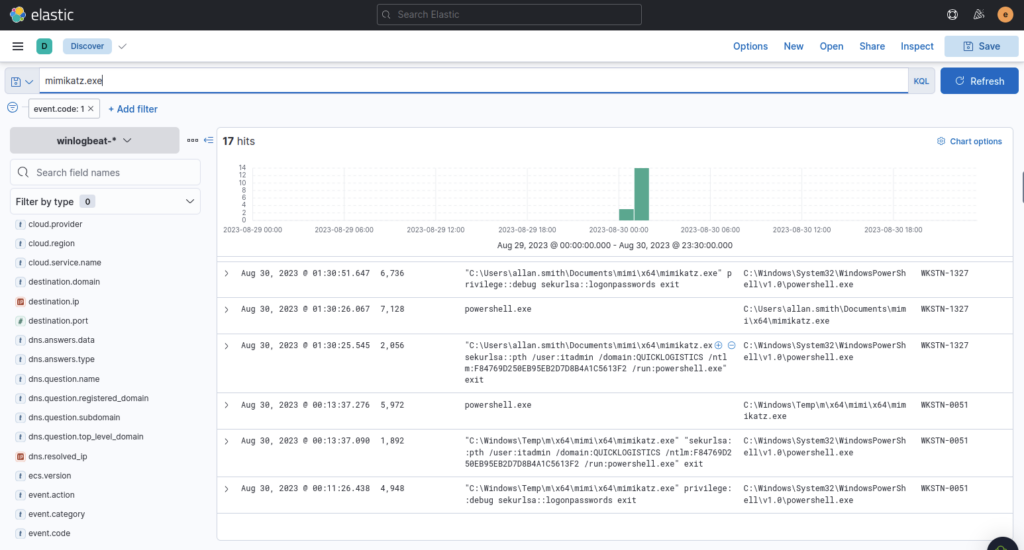
Task: Click the destination.port field type icon
Action: coord(20,321)
